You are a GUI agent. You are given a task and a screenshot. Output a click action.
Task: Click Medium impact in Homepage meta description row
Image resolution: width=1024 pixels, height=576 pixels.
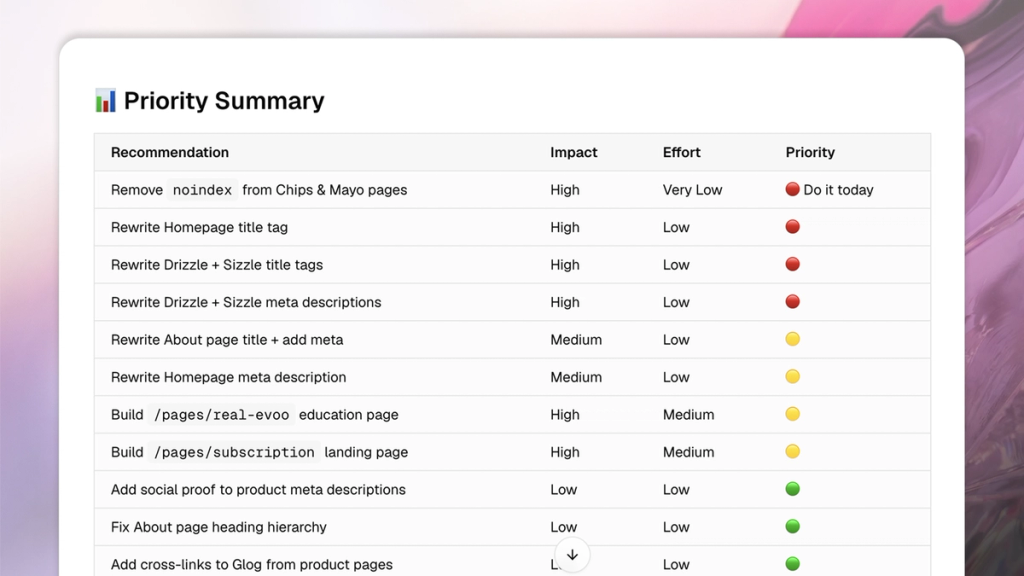pyautogui.click(x=575, y=377)
